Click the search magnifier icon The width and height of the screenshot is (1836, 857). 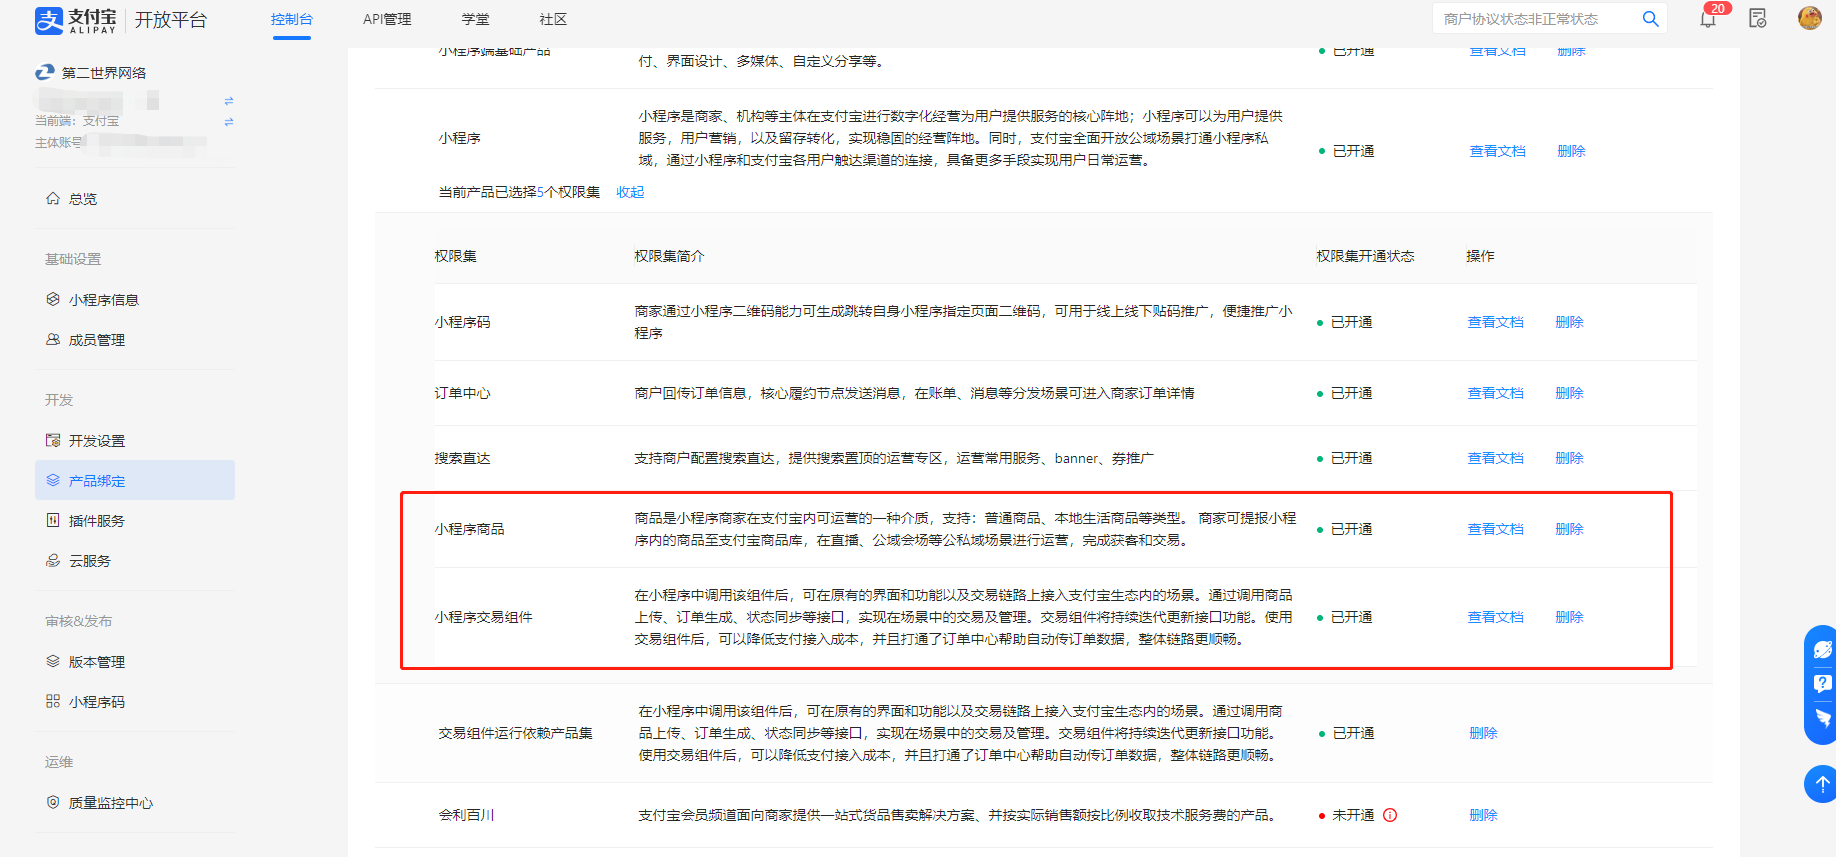[1650, 19]
